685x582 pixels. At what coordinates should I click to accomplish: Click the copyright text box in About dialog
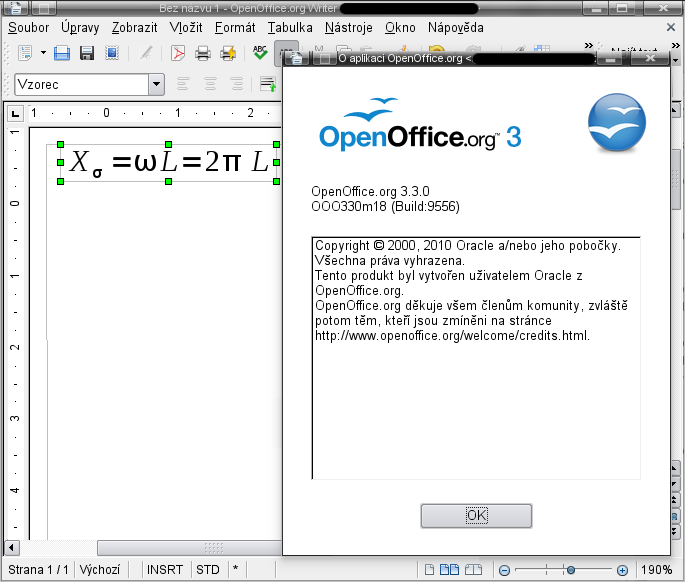pos(476,358)
